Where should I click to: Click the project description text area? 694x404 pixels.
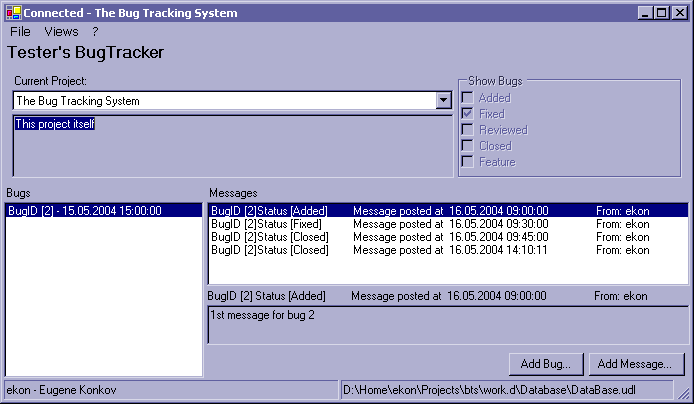(230, 146)
